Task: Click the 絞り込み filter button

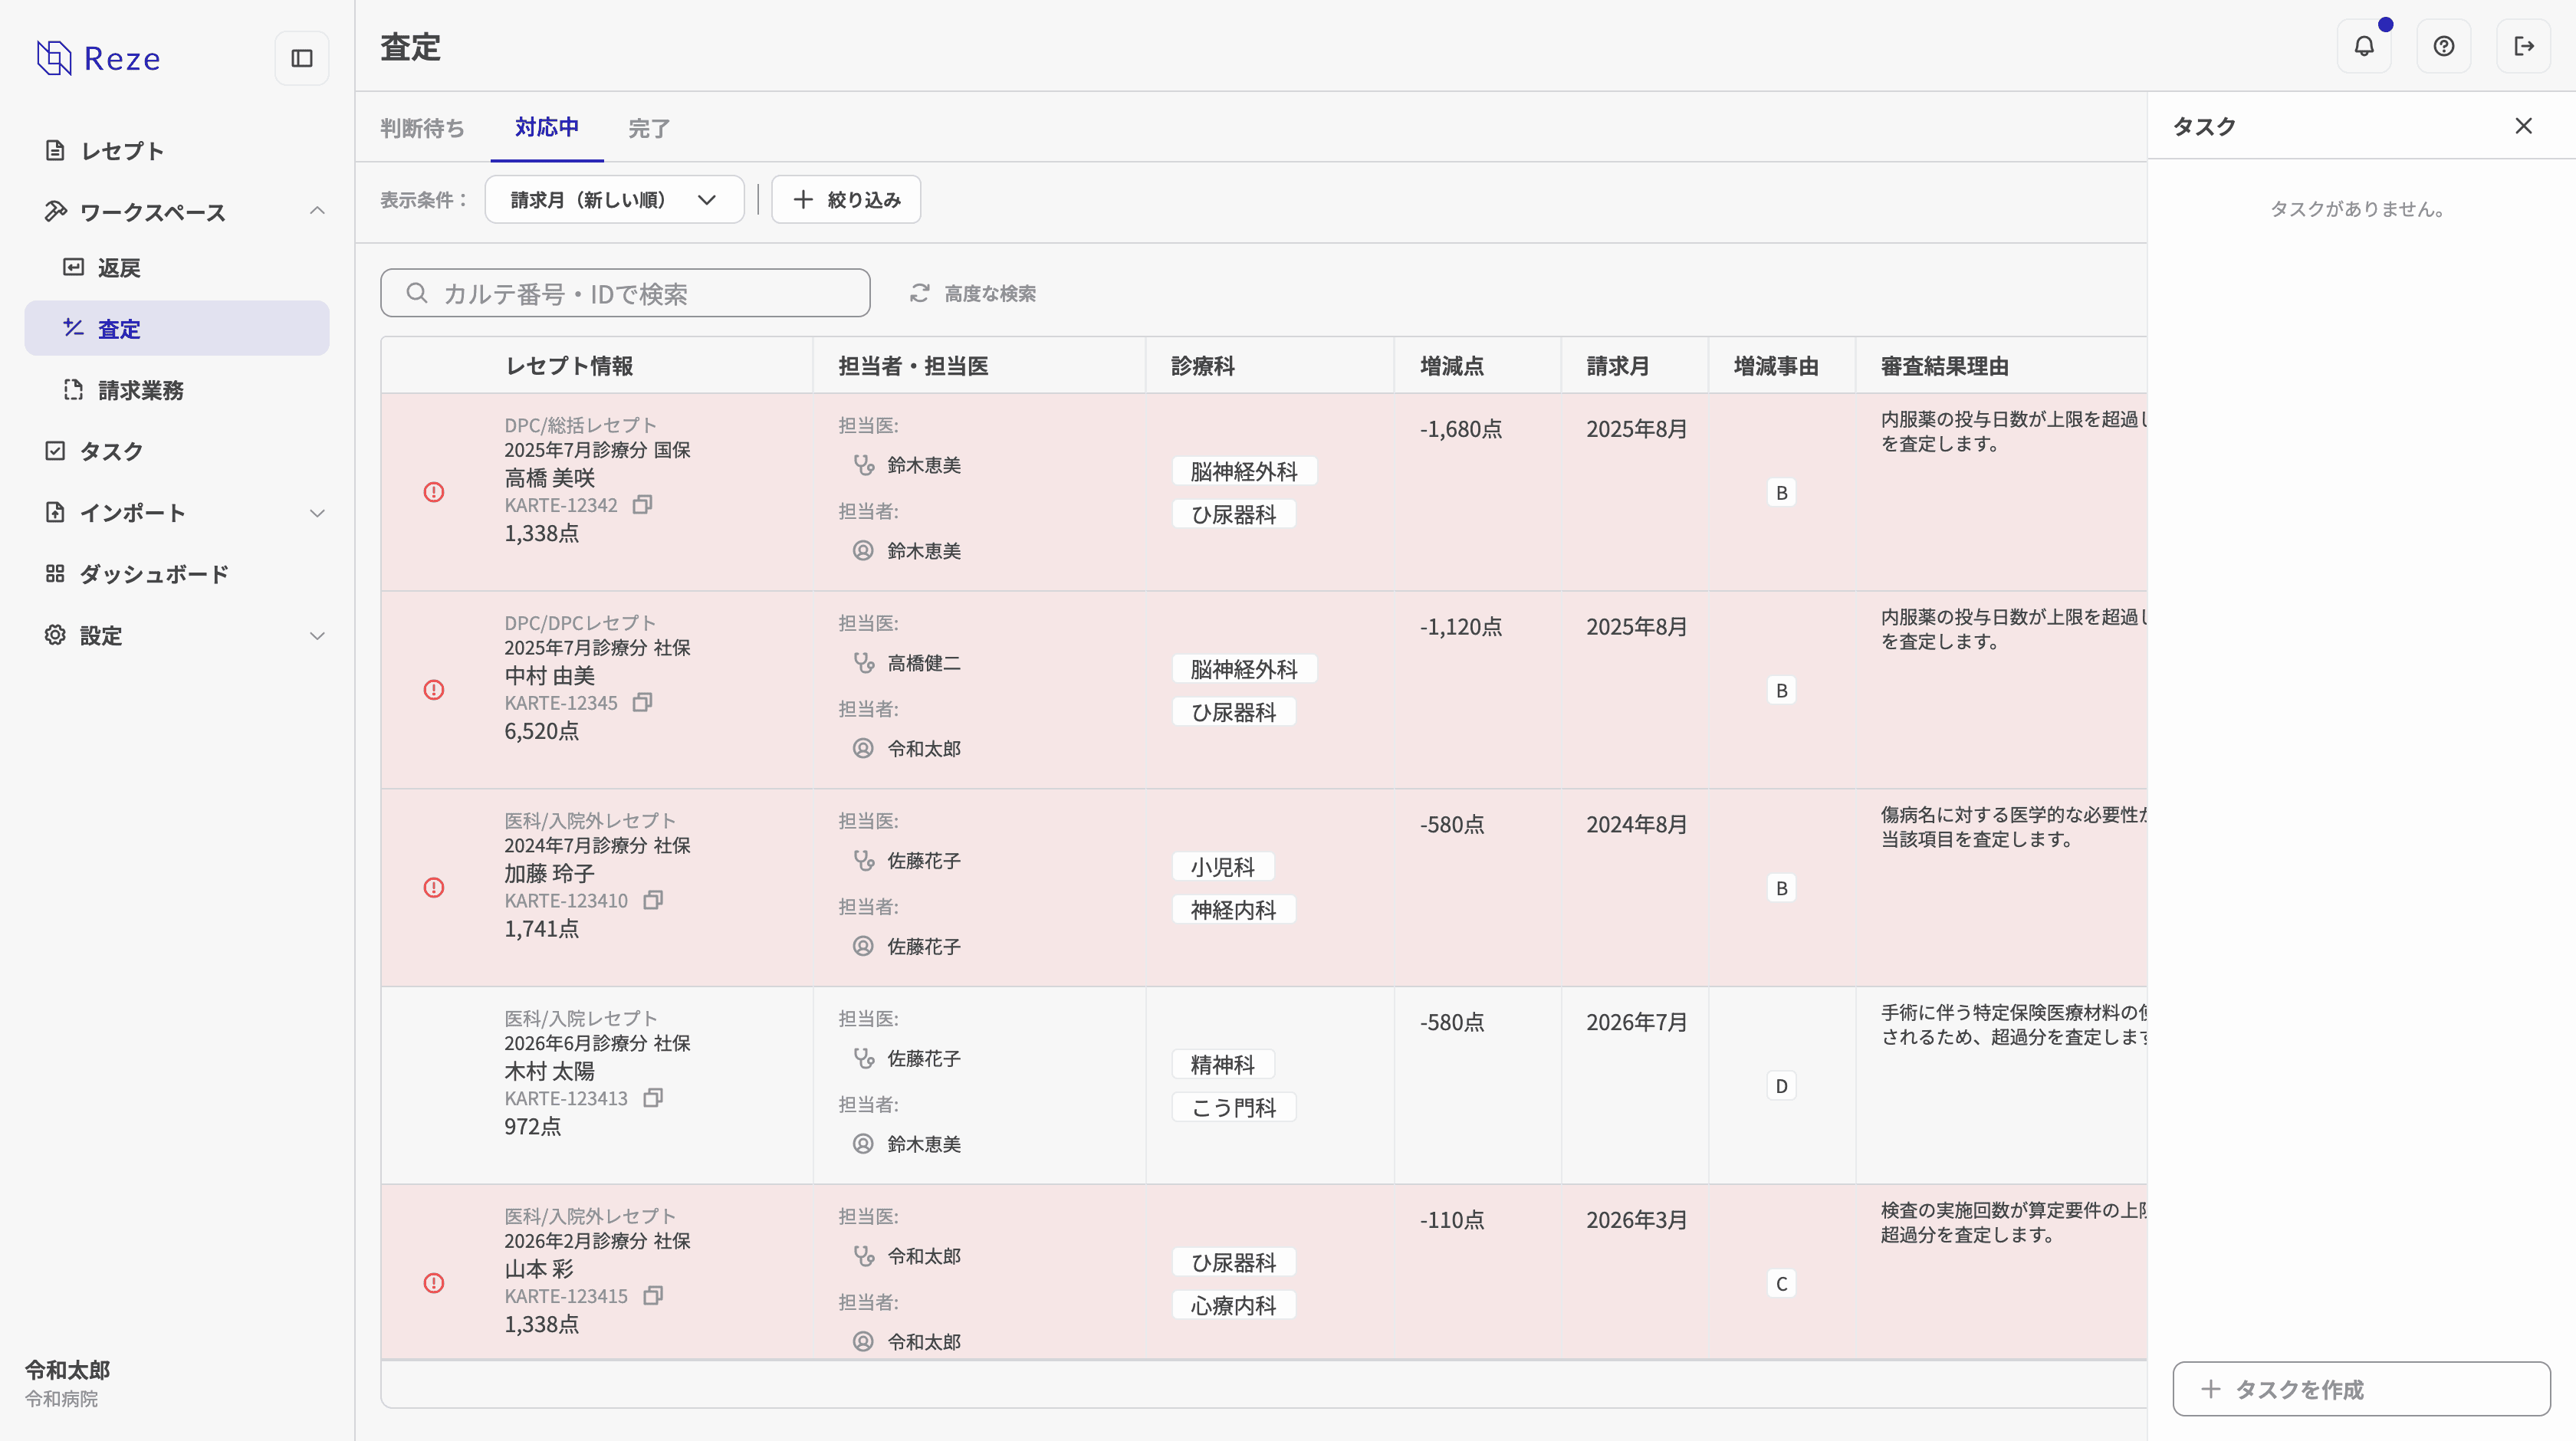Action: (846, 200)
